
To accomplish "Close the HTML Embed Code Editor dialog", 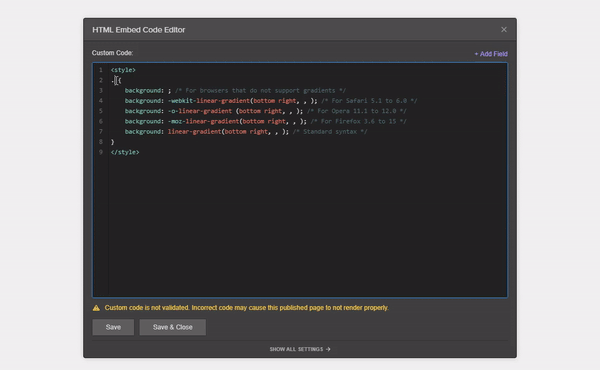I will (x=504, y=29).
